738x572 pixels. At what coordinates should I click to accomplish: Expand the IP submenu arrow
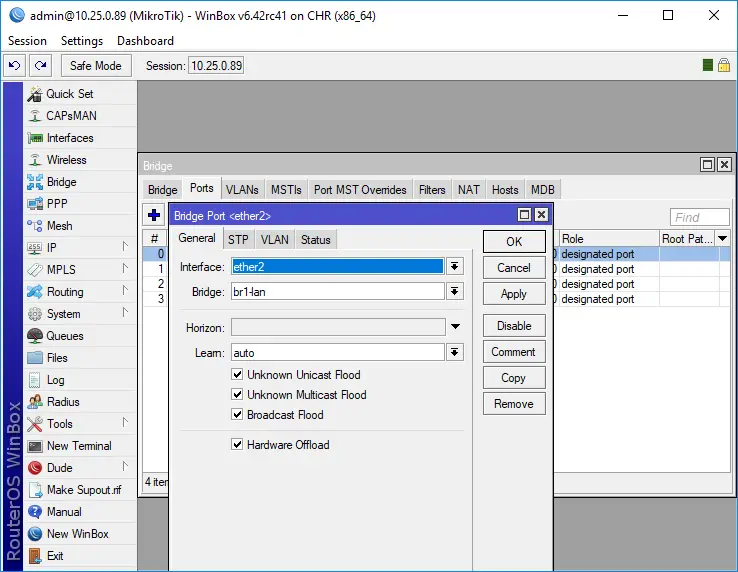coord(125,246)
